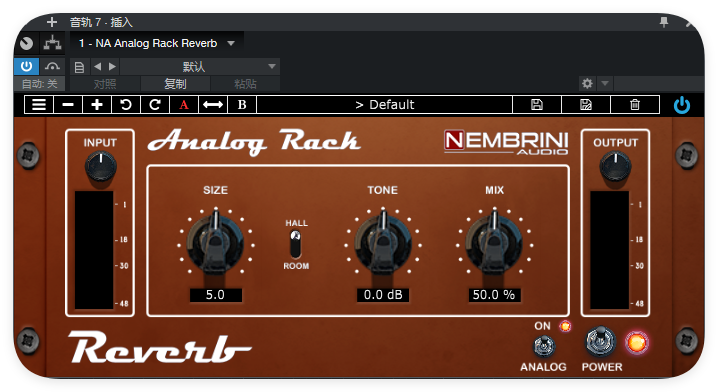Image resolution: width=718 pixels, height=392 pixels.
Task: Click the INPUT gain knob
Action: (x=100, y=167)
